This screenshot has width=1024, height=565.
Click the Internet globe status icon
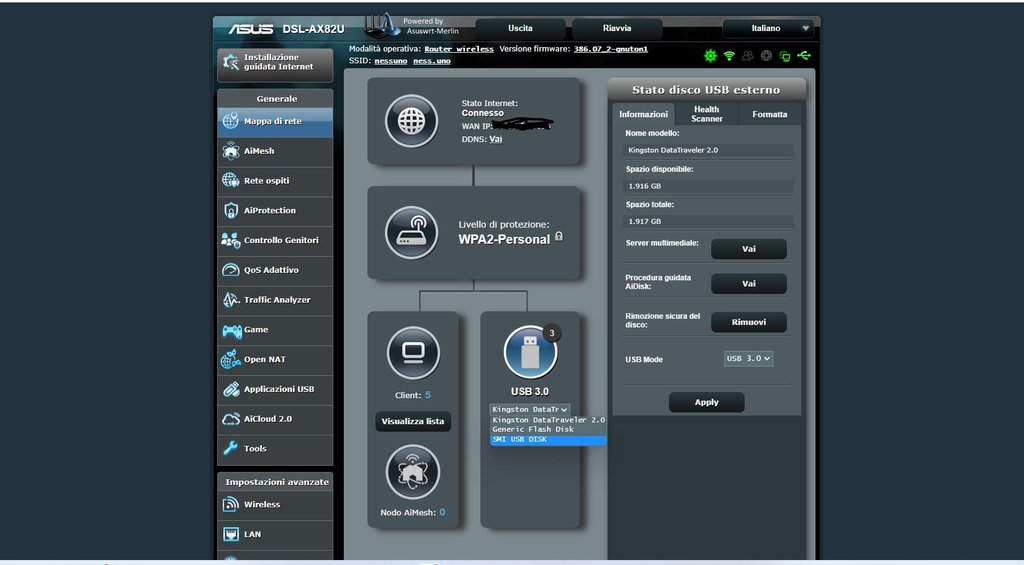tap(411, 121)
